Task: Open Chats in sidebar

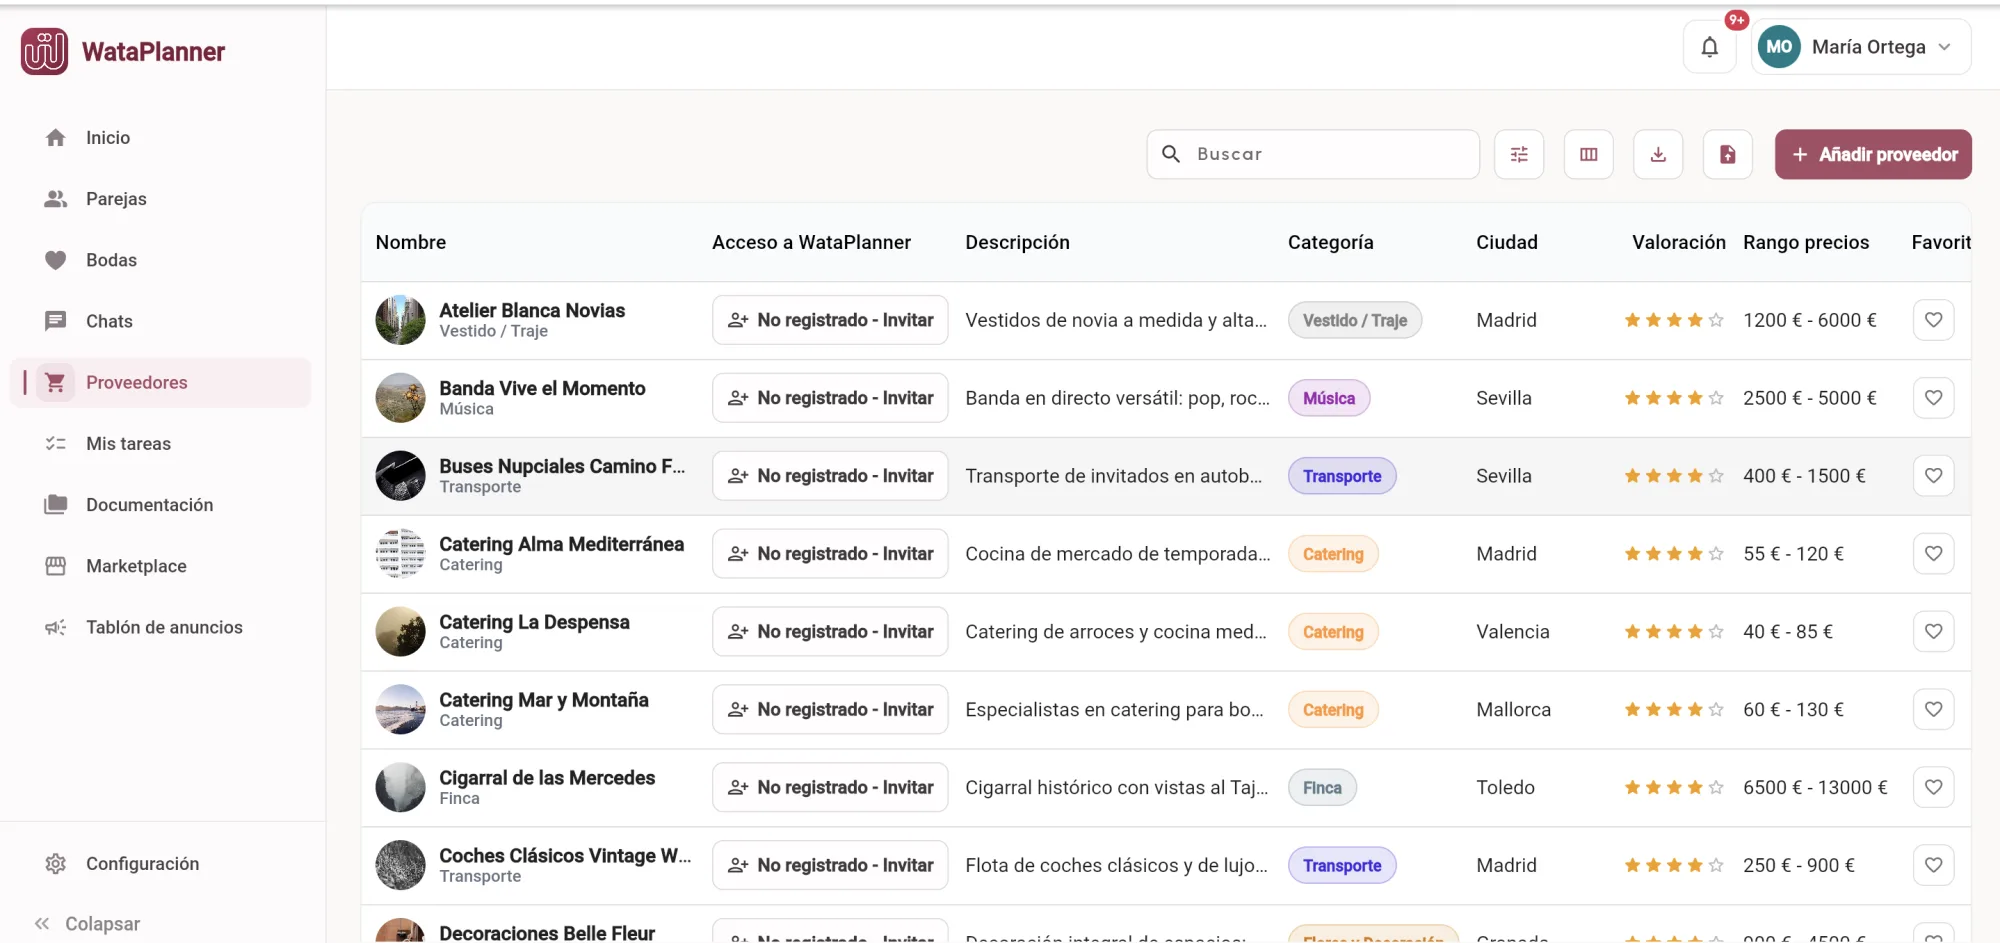Action: (160, 321)
